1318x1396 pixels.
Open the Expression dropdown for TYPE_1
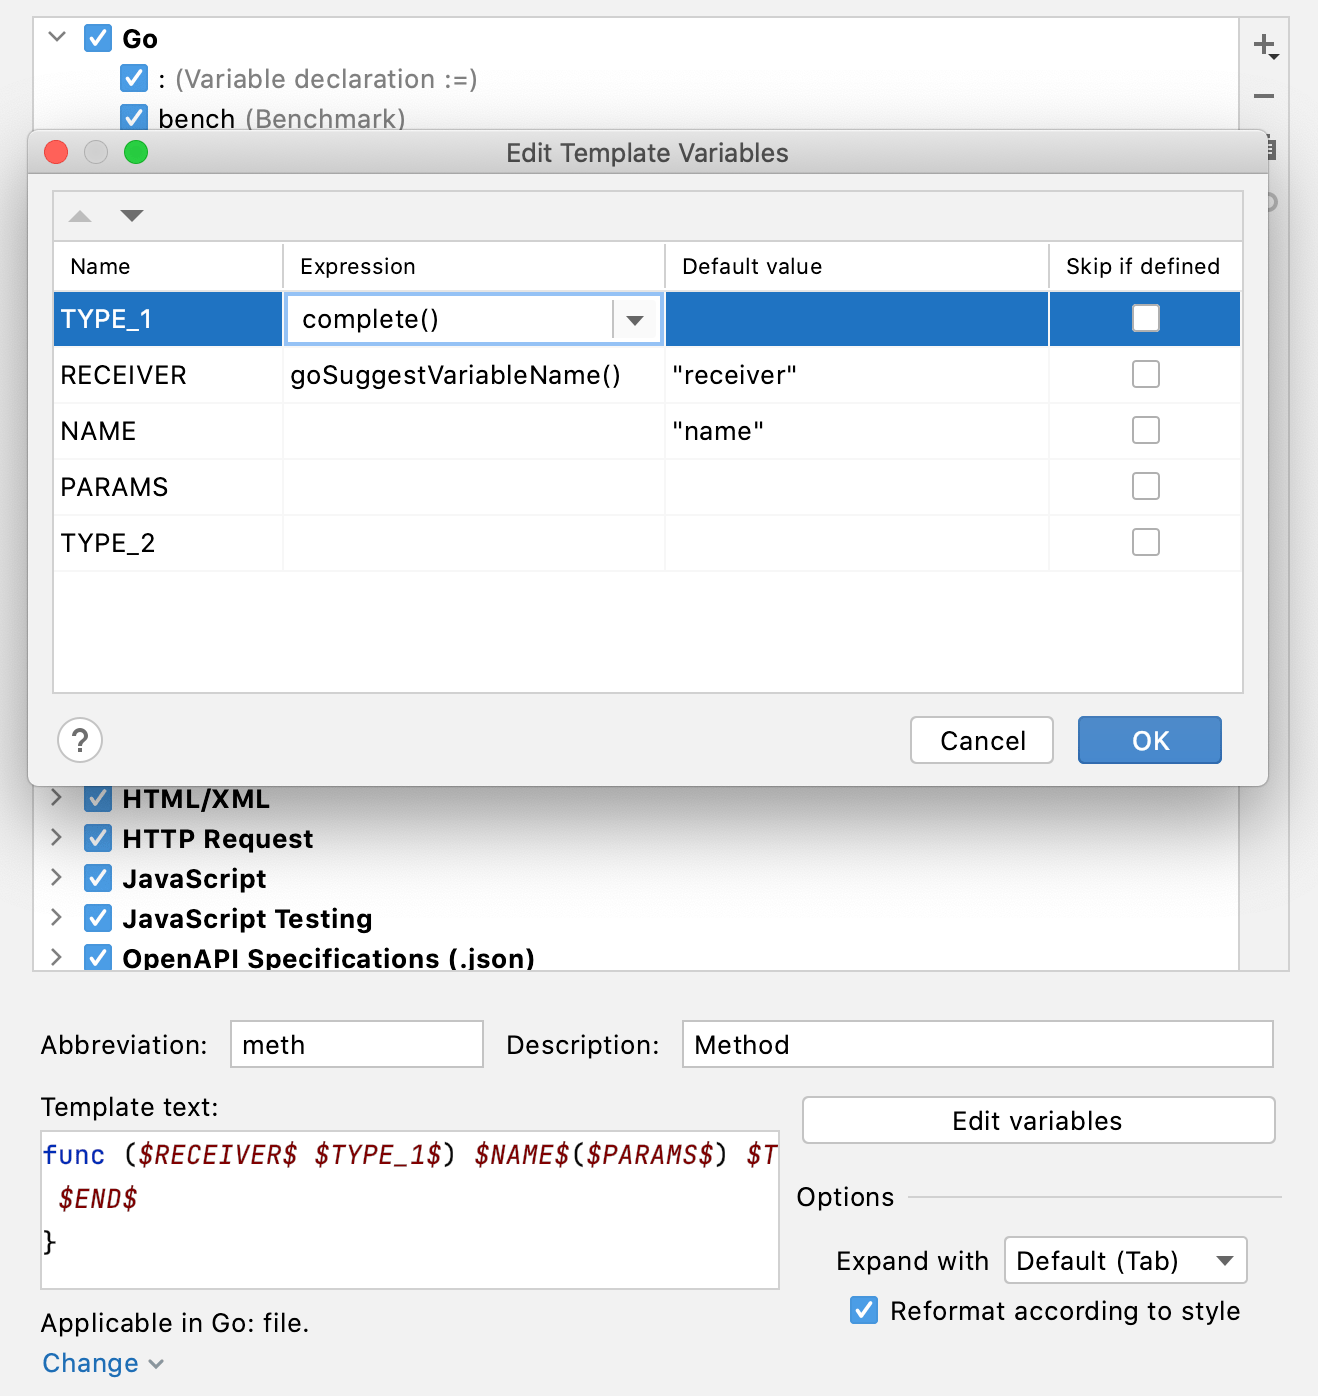coord(636,318)
